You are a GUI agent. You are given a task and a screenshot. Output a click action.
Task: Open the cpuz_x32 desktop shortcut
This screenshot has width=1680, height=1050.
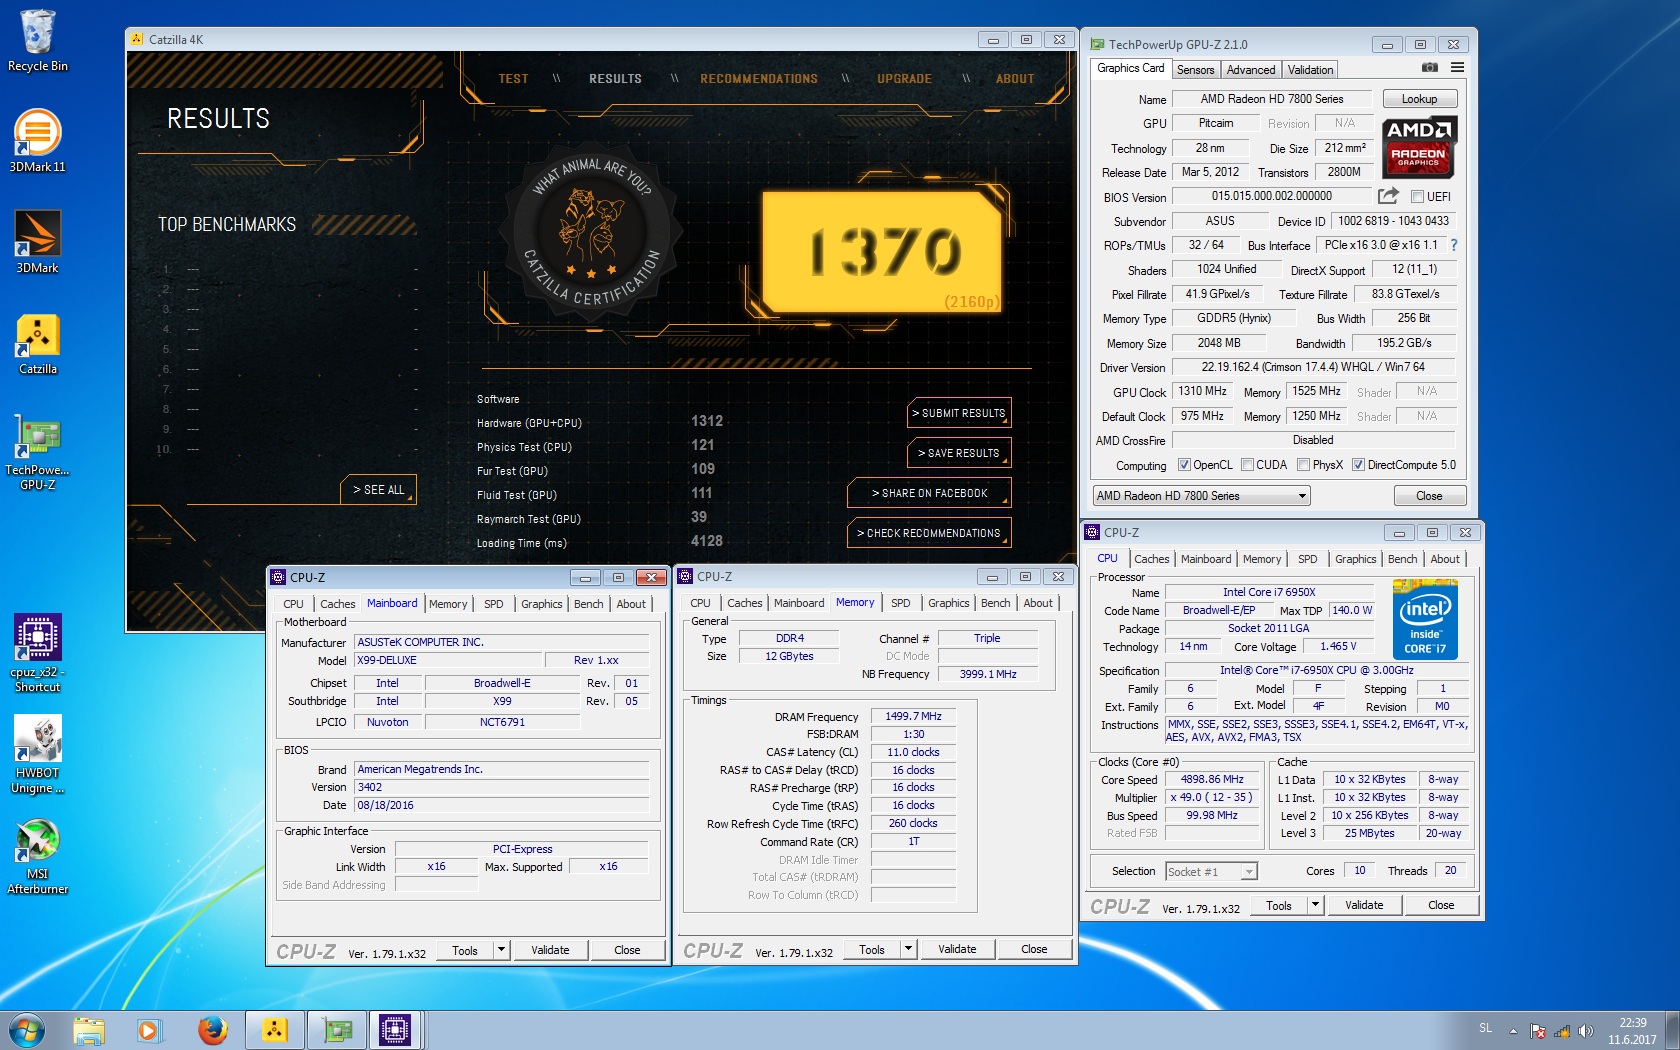[38, 653]
